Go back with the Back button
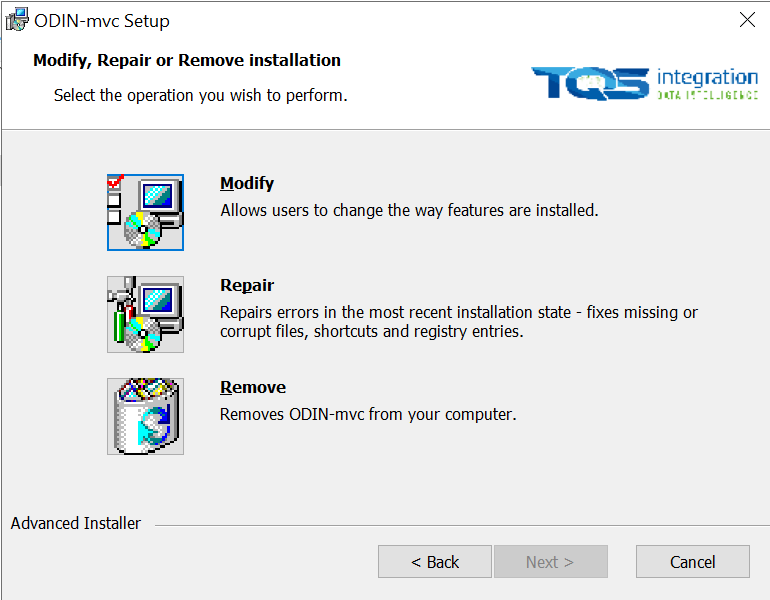 (434, 562)
